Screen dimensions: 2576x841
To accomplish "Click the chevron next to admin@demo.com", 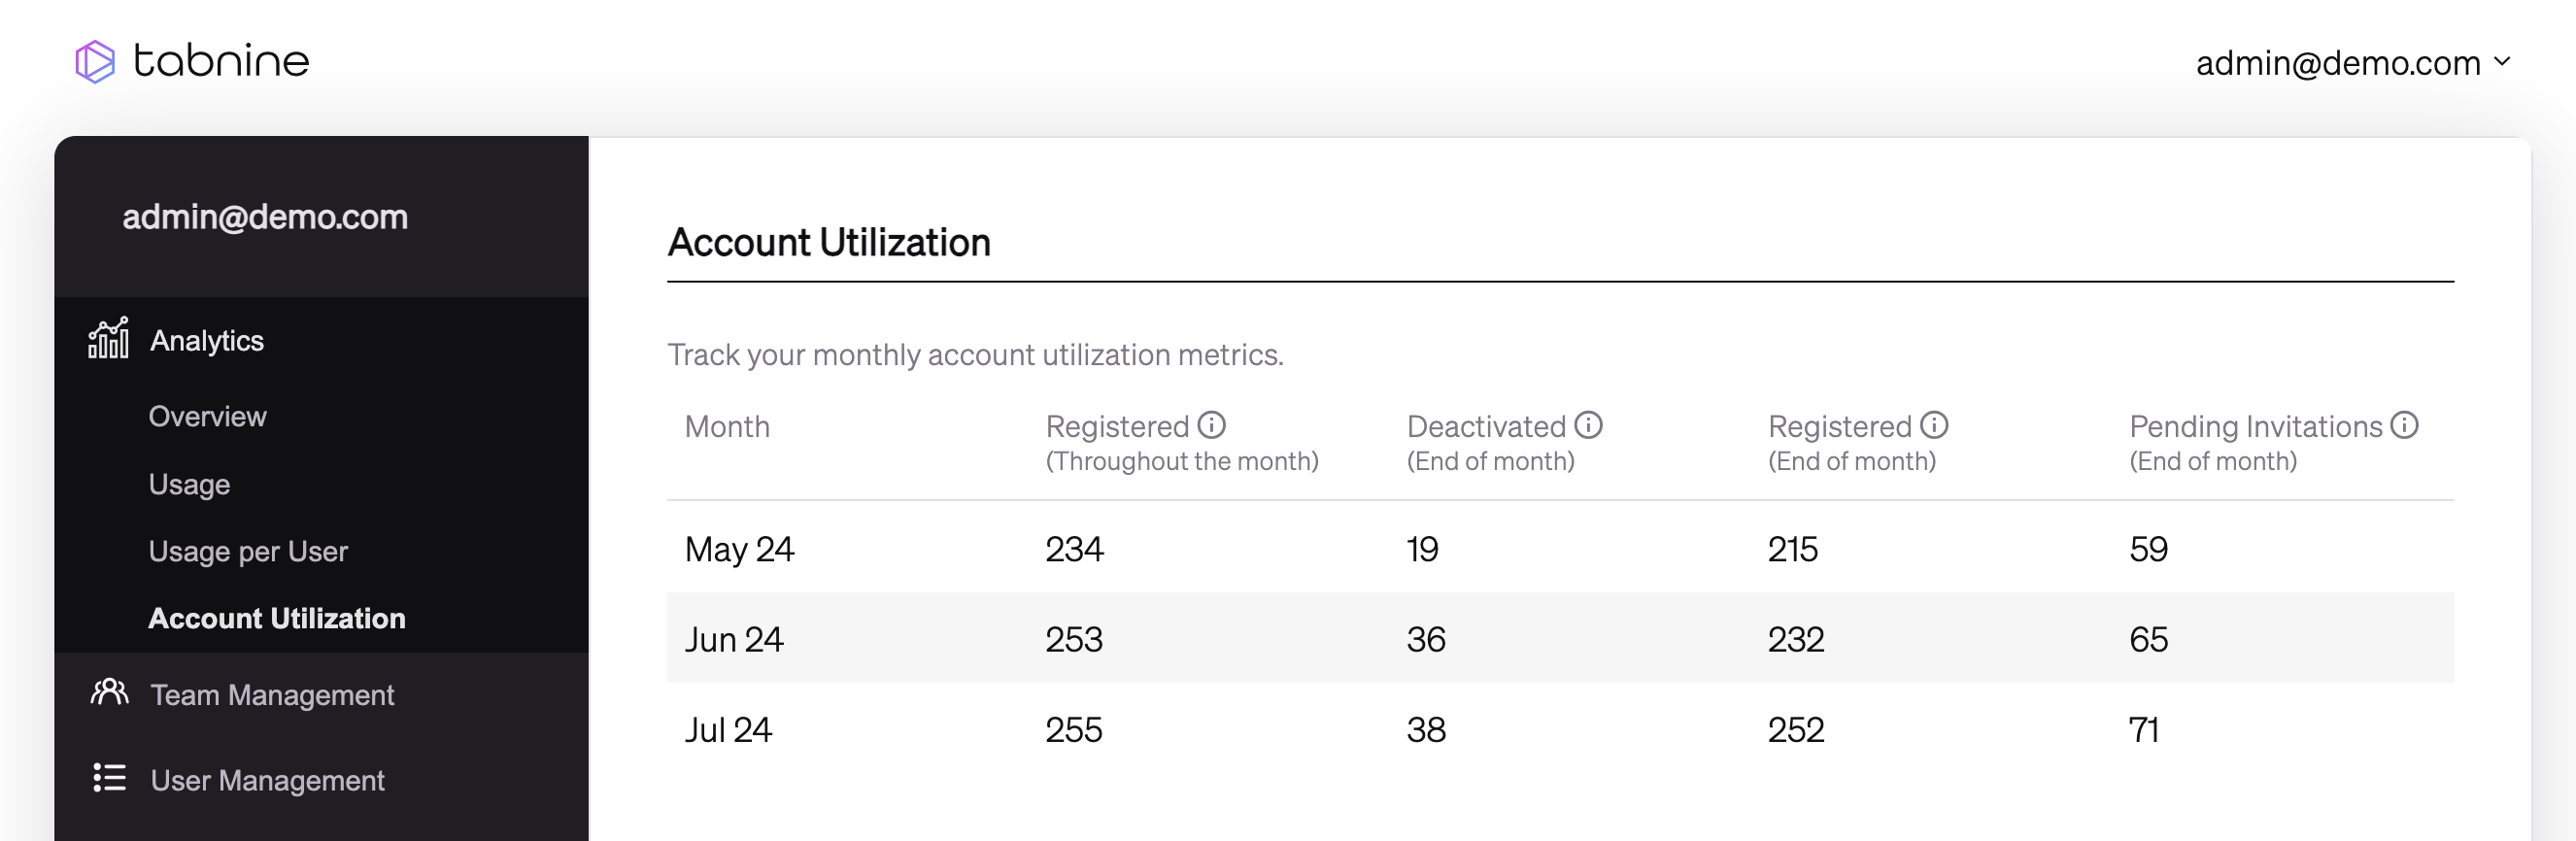I will [2502, 62].
